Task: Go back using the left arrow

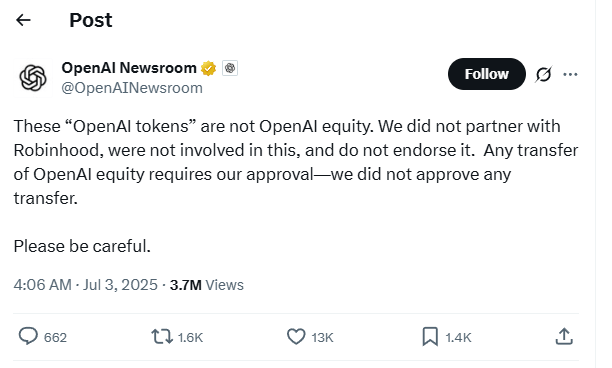Action: coord(23,20)
